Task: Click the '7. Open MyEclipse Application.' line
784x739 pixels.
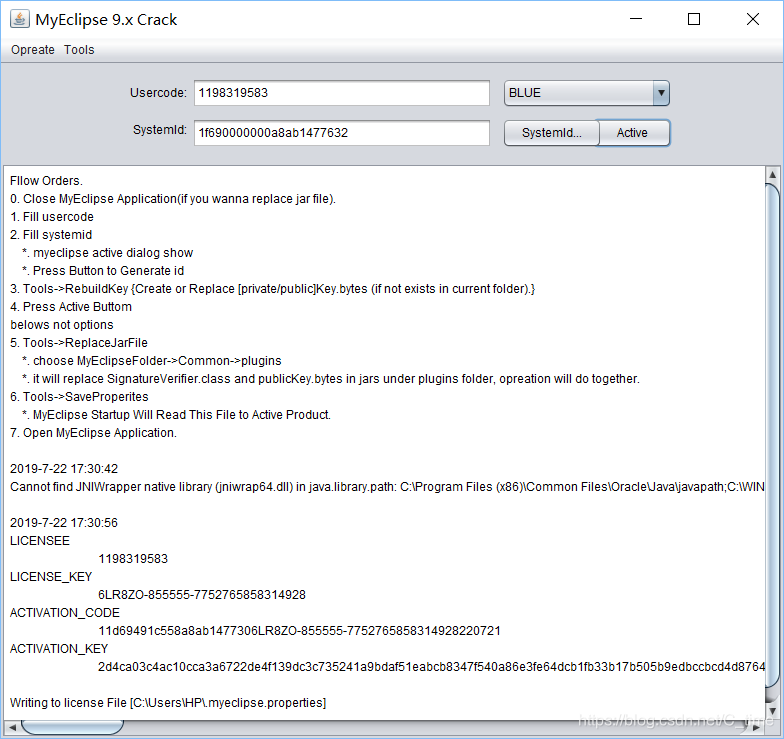Action: [x=94, y=432]
